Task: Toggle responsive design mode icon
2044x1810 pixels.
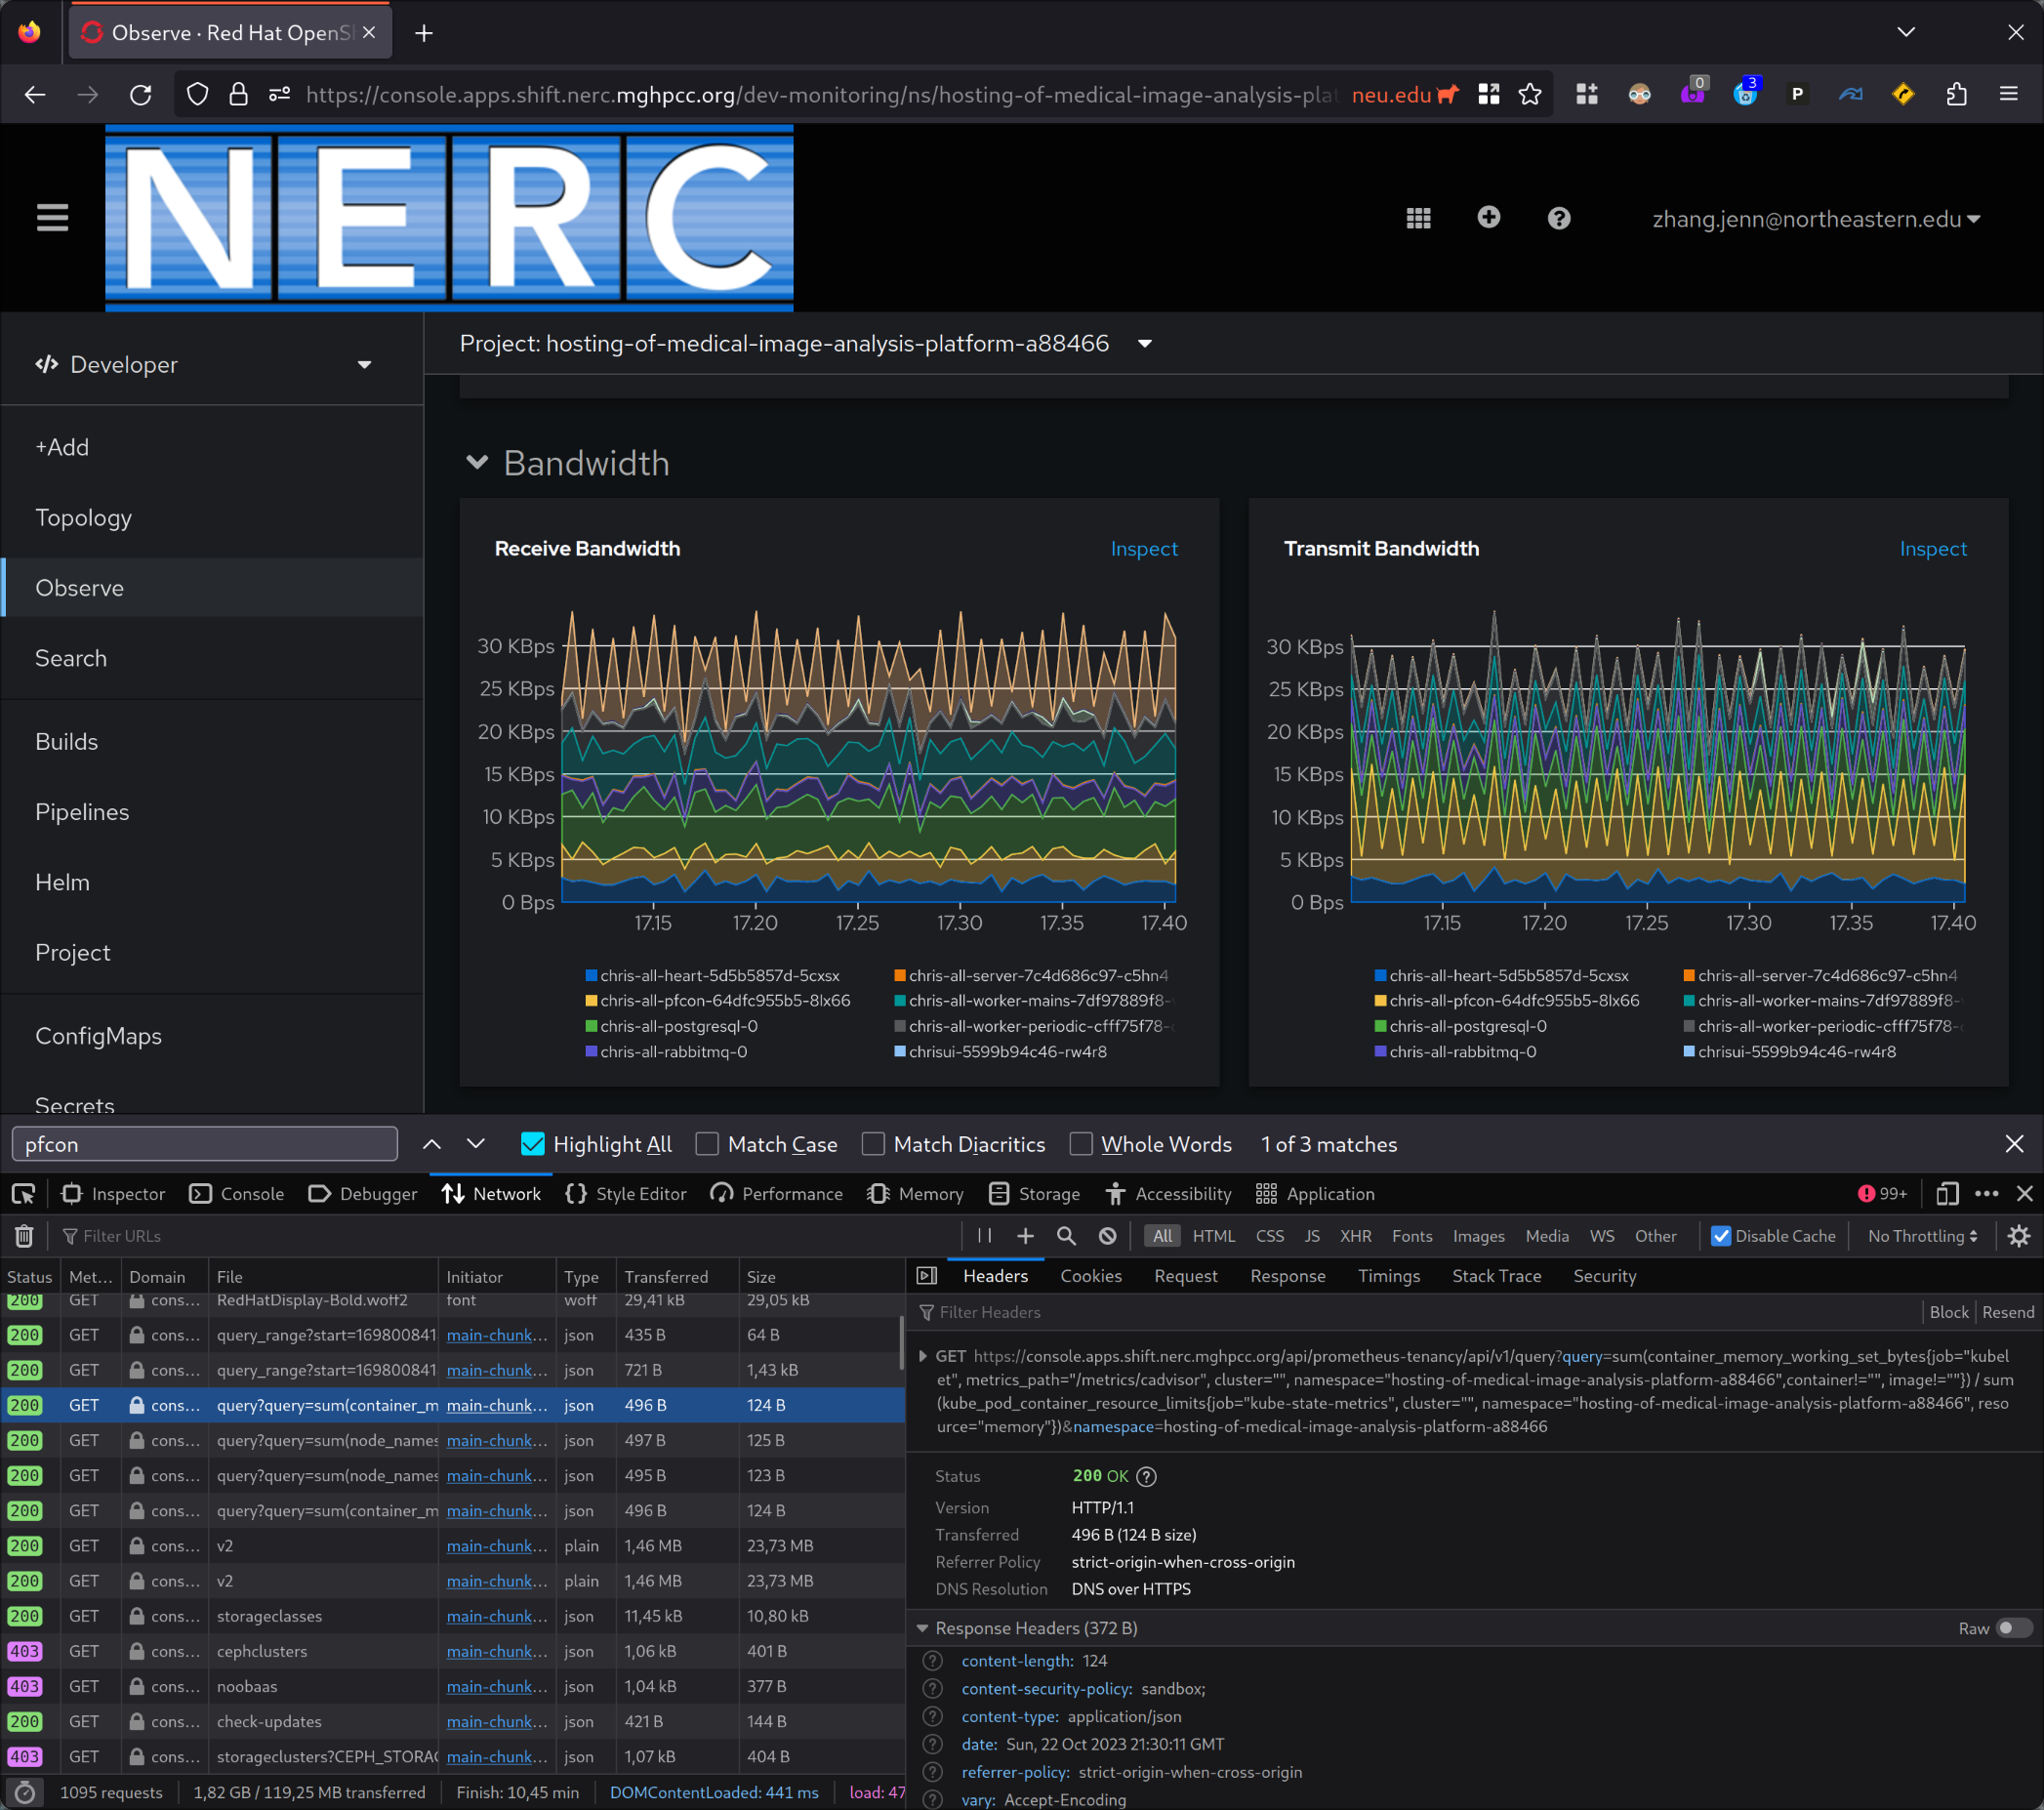Action: (x=1947, y=1194)
